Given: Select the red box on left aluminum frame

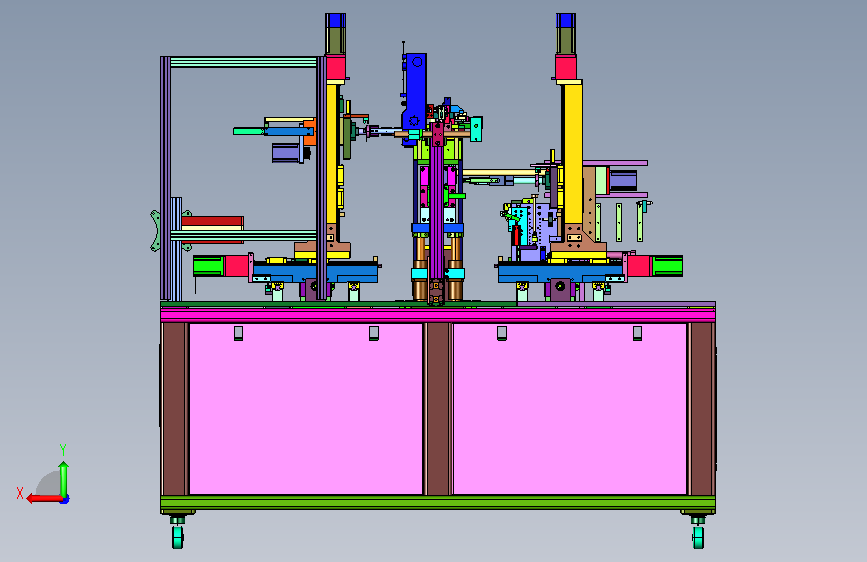Looking at the screenshot, I should click(213, 221).
